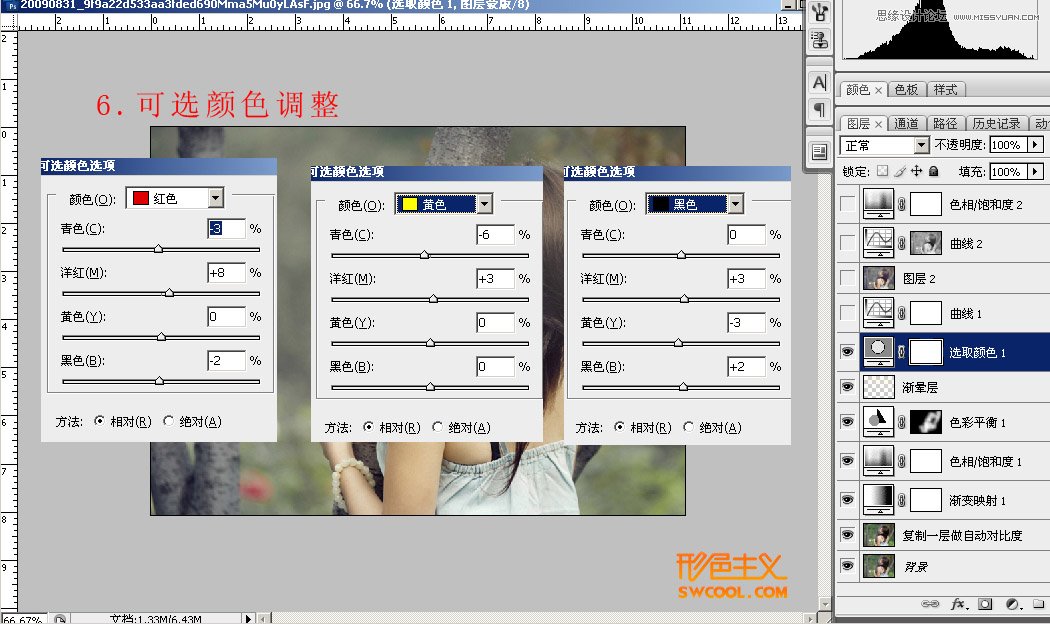The image size is (1050, 624).
Task: Enable lock transparent pixels in Layers panel
Action: tap(883, 170)
